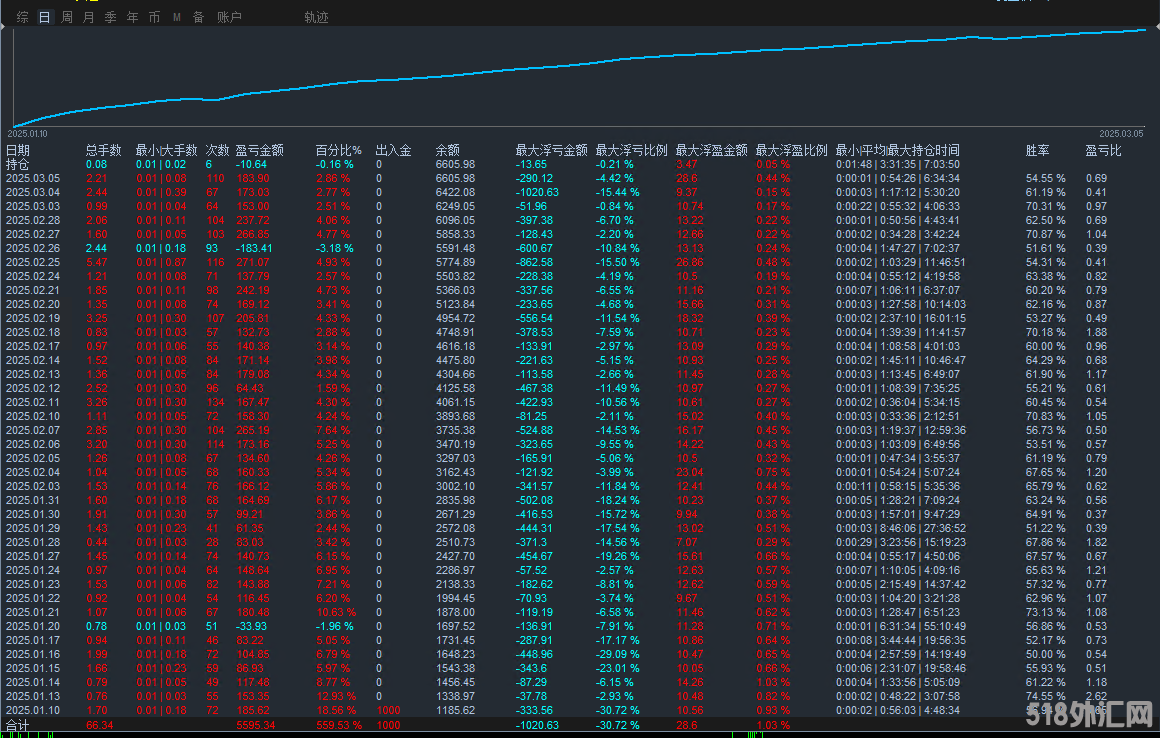The height and width of the screenshot is (738, 1160).
Task: Click the 总手数 column header
Action: coord(104,150)
